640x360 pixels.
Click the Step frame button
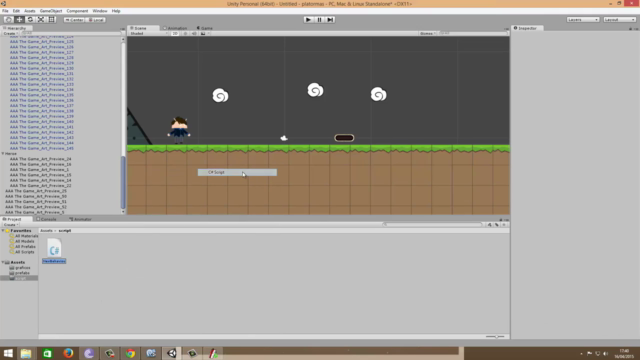pyautogui.click(x=330, y=20)
